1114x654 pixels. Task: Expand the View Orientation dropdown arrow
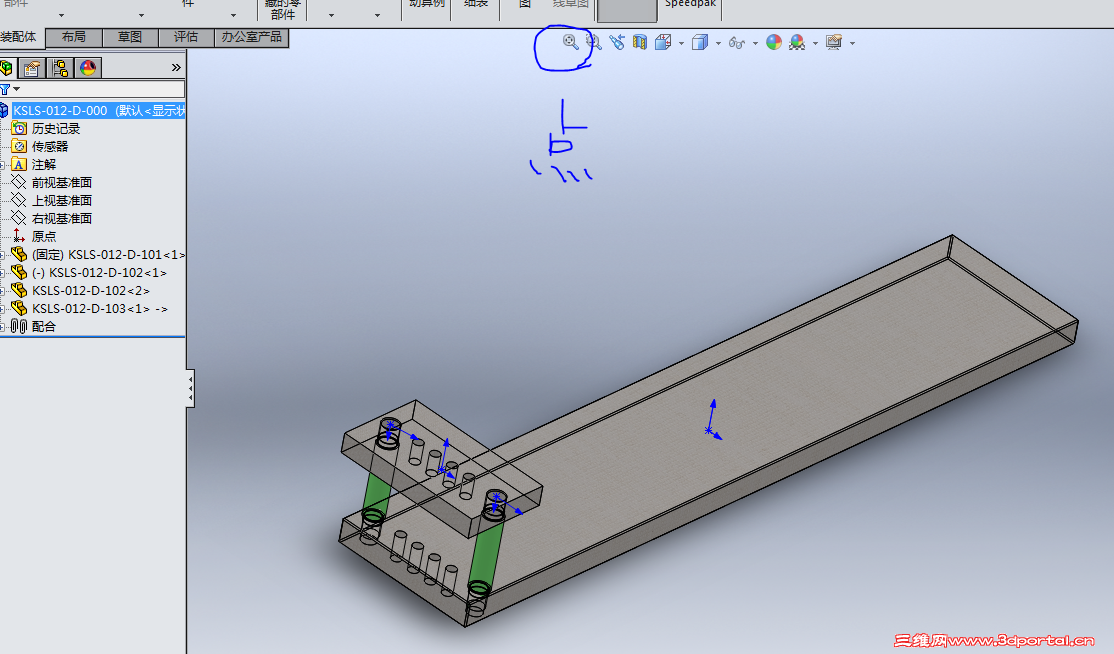click(x=681, y=43)
